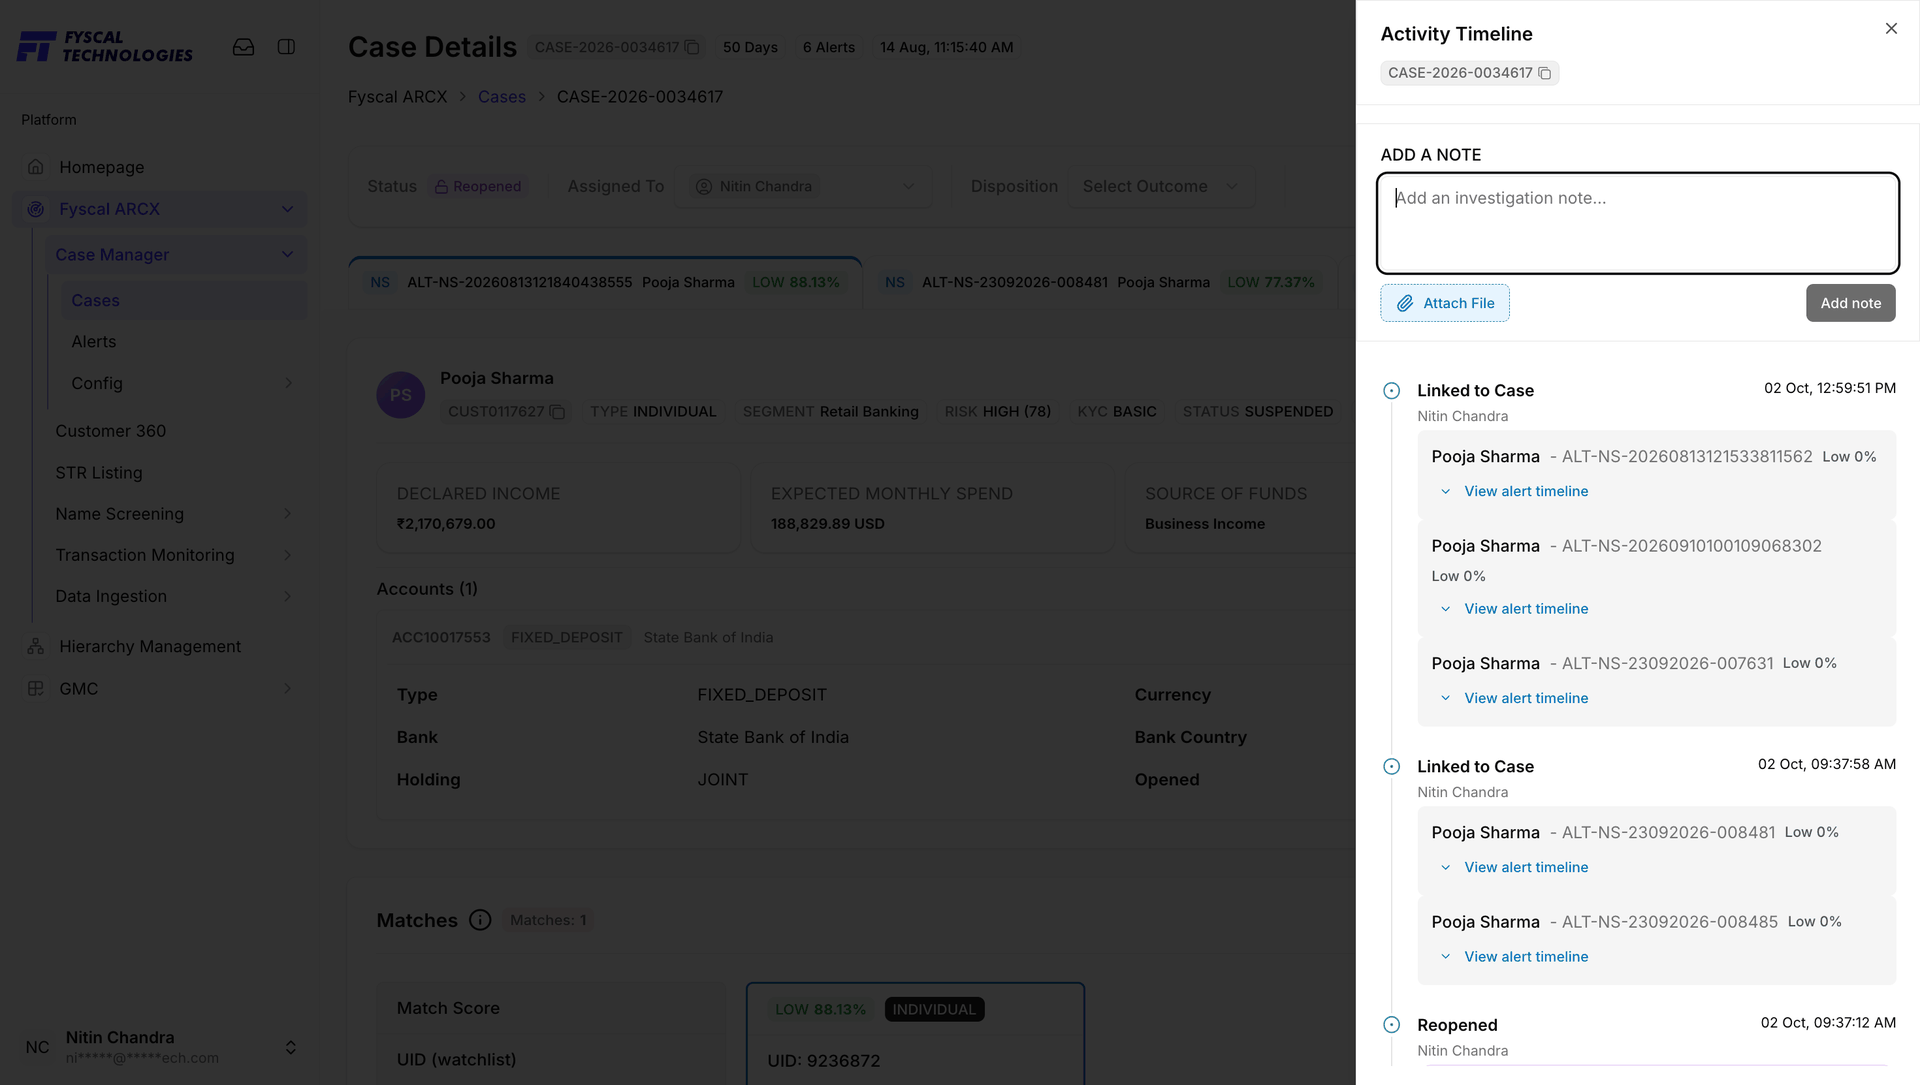
Task: Add the investigation note
Action: [1850, 303]
